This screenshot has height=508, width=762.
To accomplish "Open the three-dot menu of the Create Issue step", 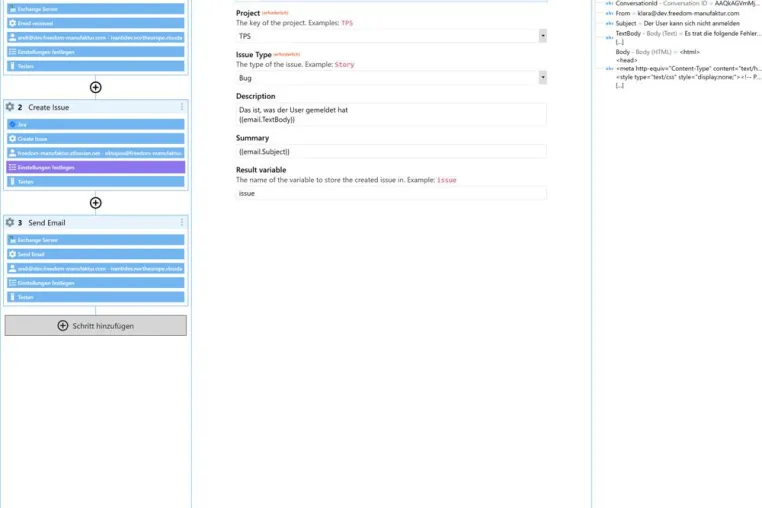I will coord(182,107).
